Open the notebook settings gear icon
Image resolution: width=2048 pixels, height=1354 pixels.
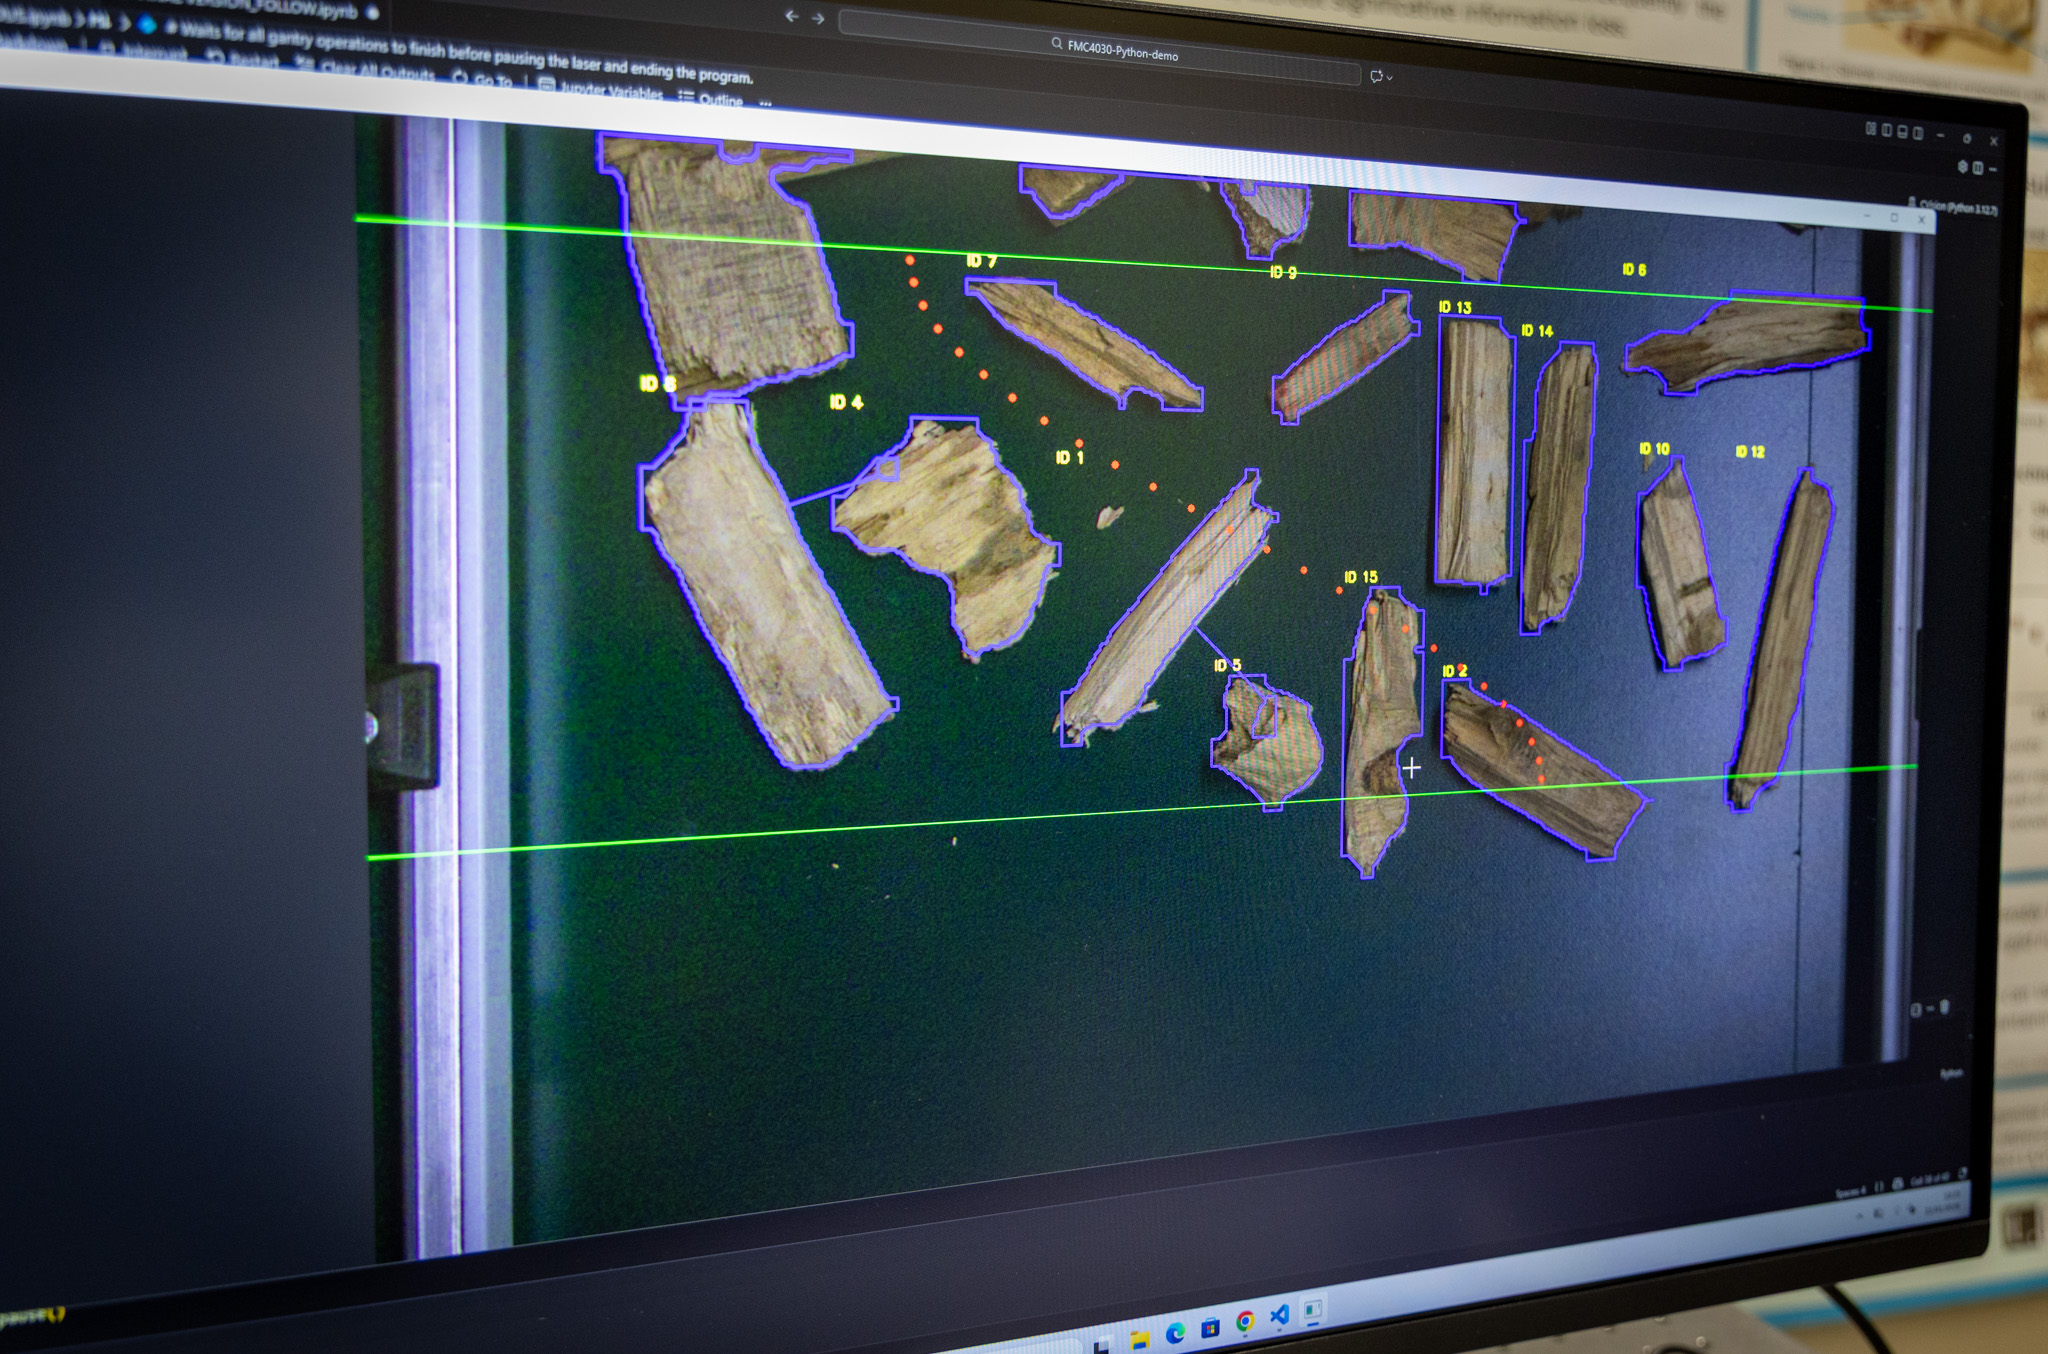(1963, 166)
